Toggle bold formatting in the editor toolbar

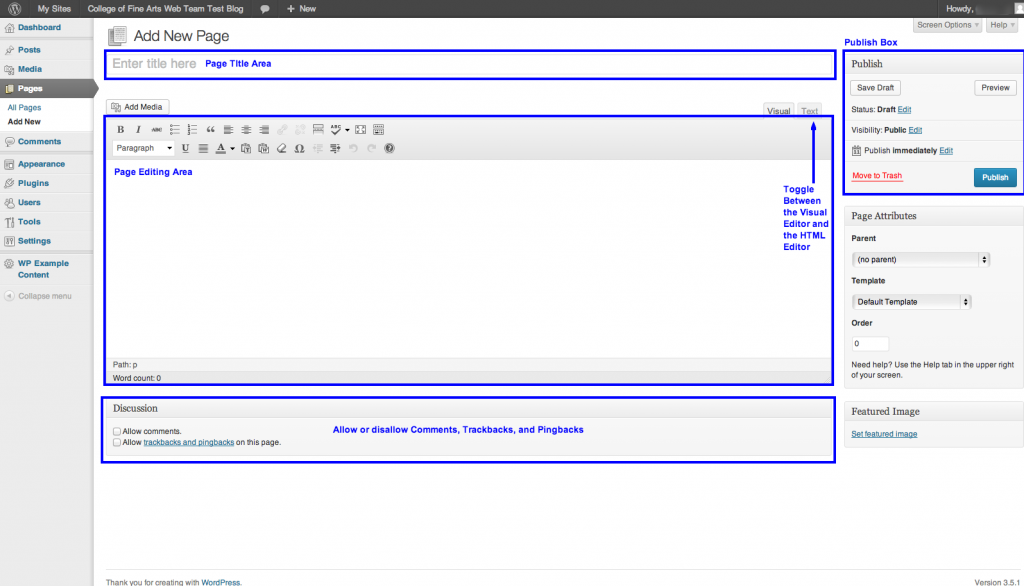click(x=121, y=129)
